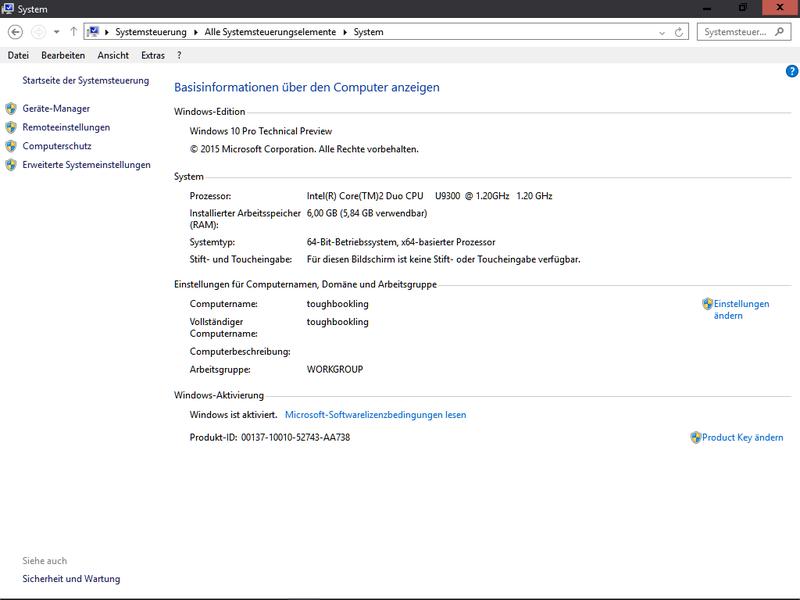
Task: Click the shield icon beside Computerschutz
Action: pyautogui.click(x=11, y=146)
